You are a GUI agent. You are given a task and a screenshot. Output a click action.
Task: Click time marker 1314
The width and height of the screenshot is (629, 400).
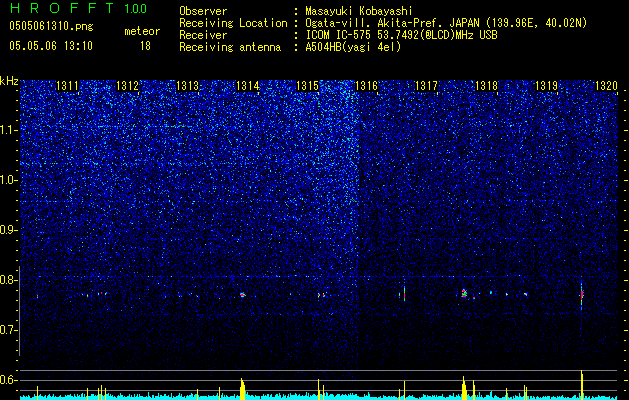[x=247, y=86]
